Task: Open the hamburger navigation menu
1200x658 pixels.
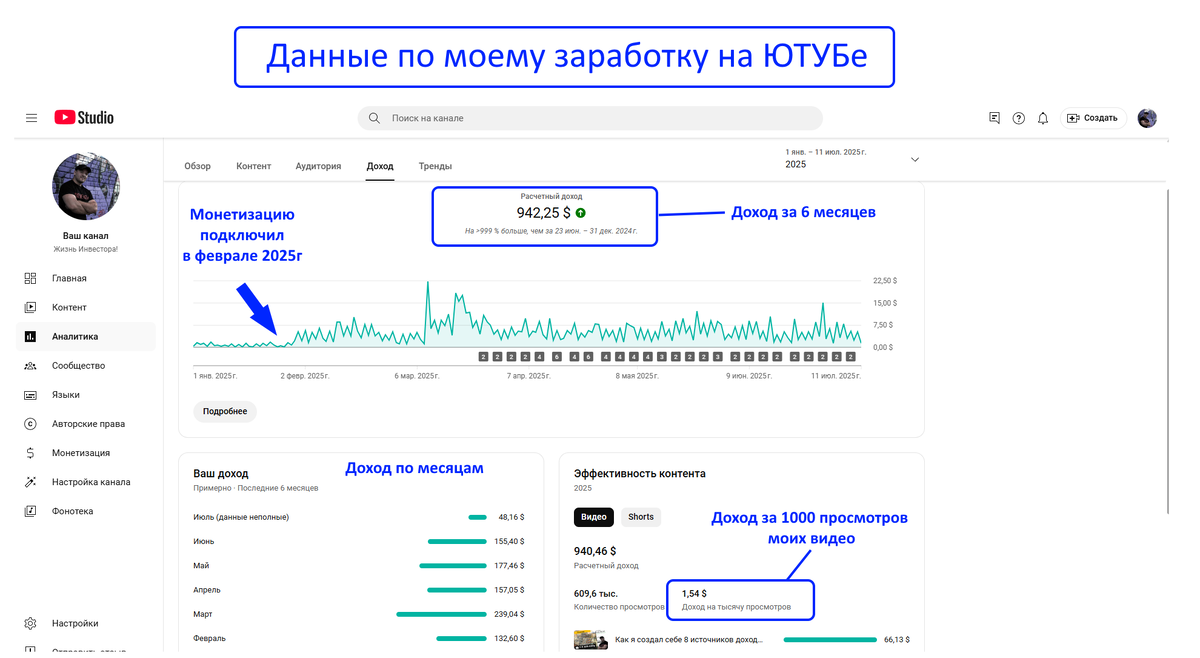Action: [x=31, y=118]
